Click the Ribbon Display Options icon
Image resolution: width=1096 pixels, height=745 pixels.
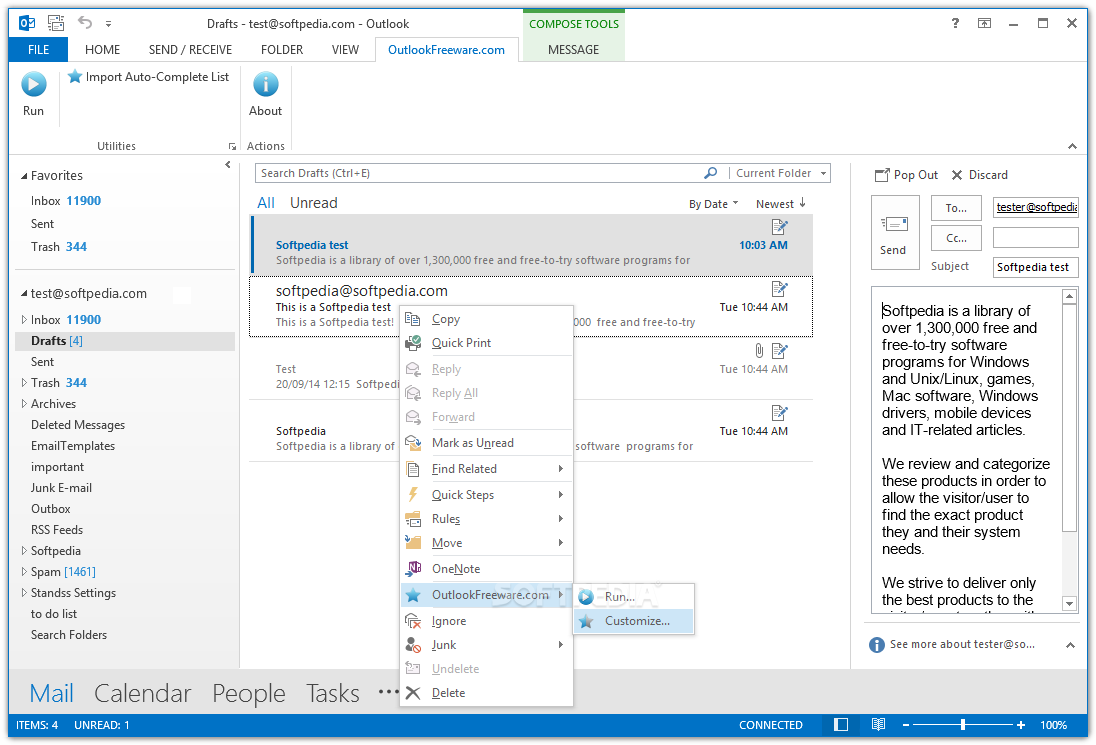(984, 23)
